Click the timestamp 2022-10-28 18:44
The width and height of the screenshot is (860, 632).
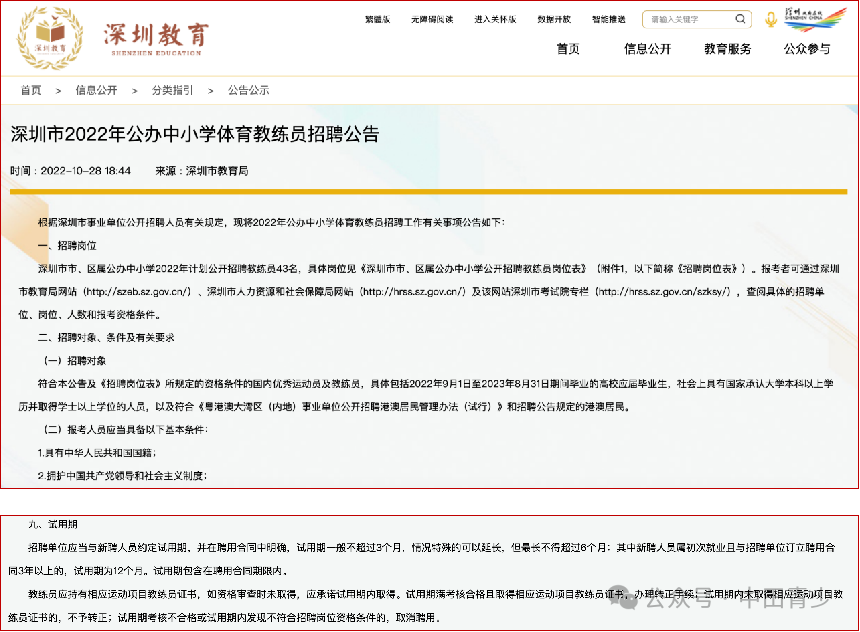86,171
